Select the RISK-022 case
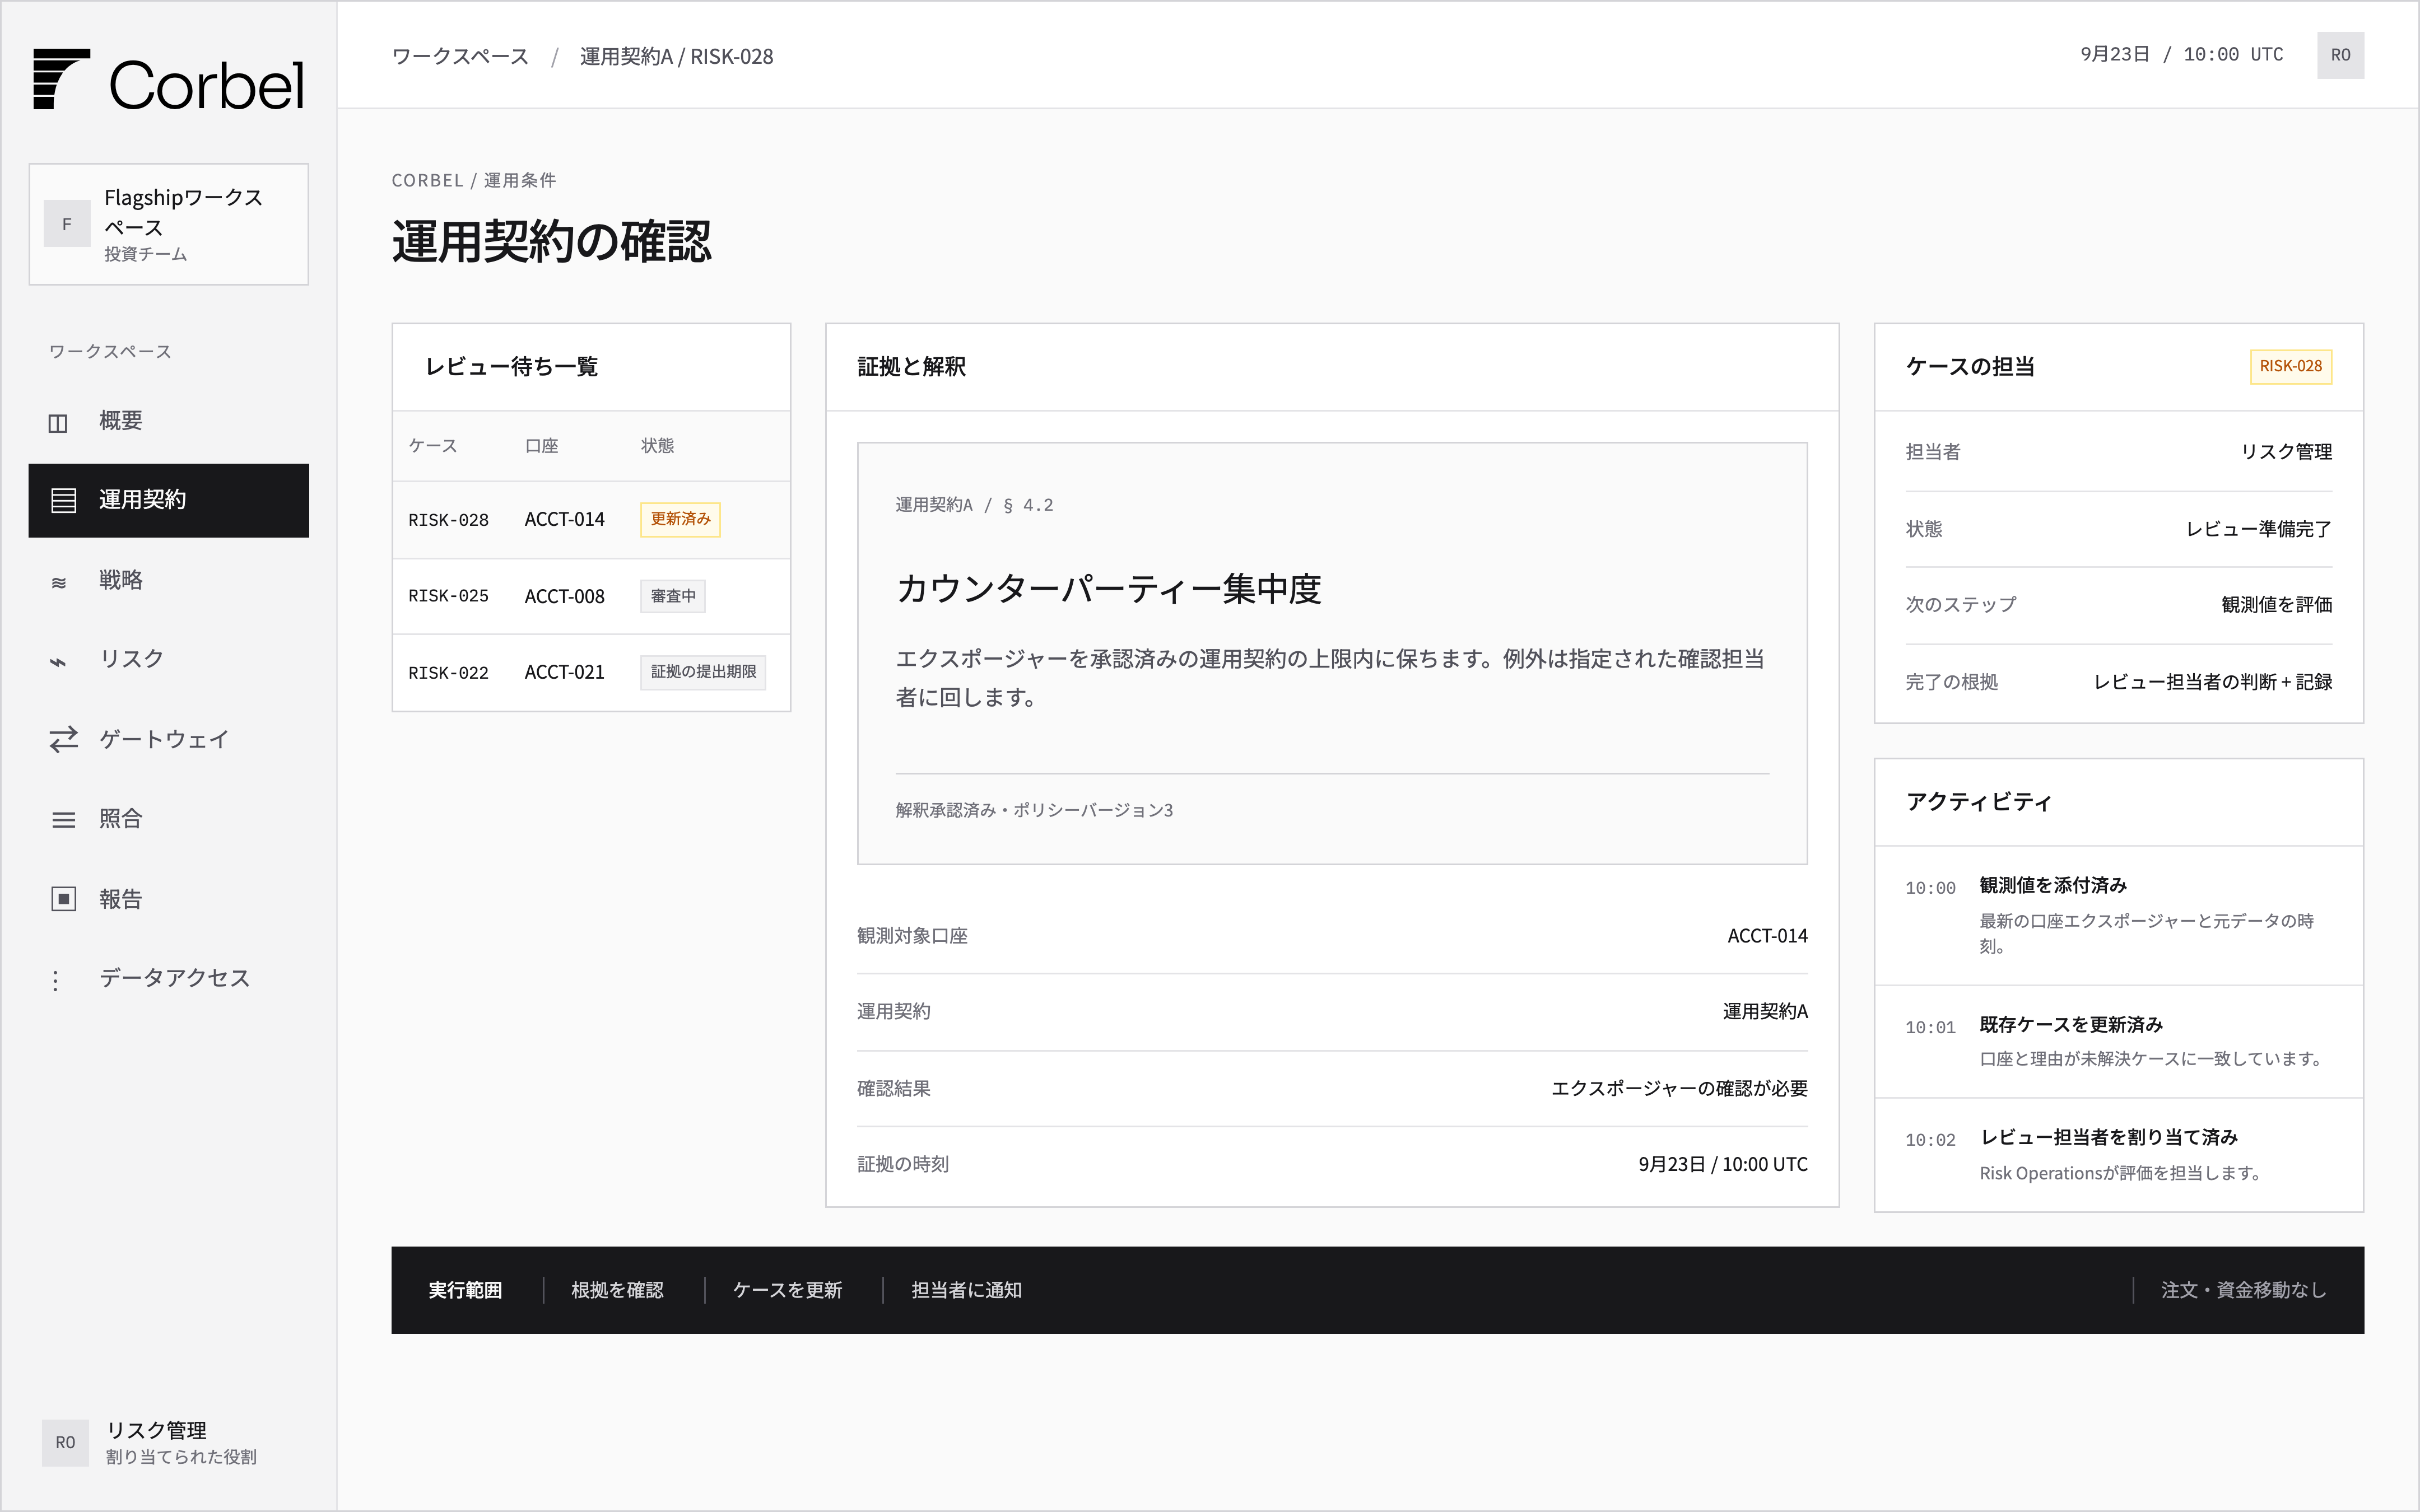 (591, 672)
